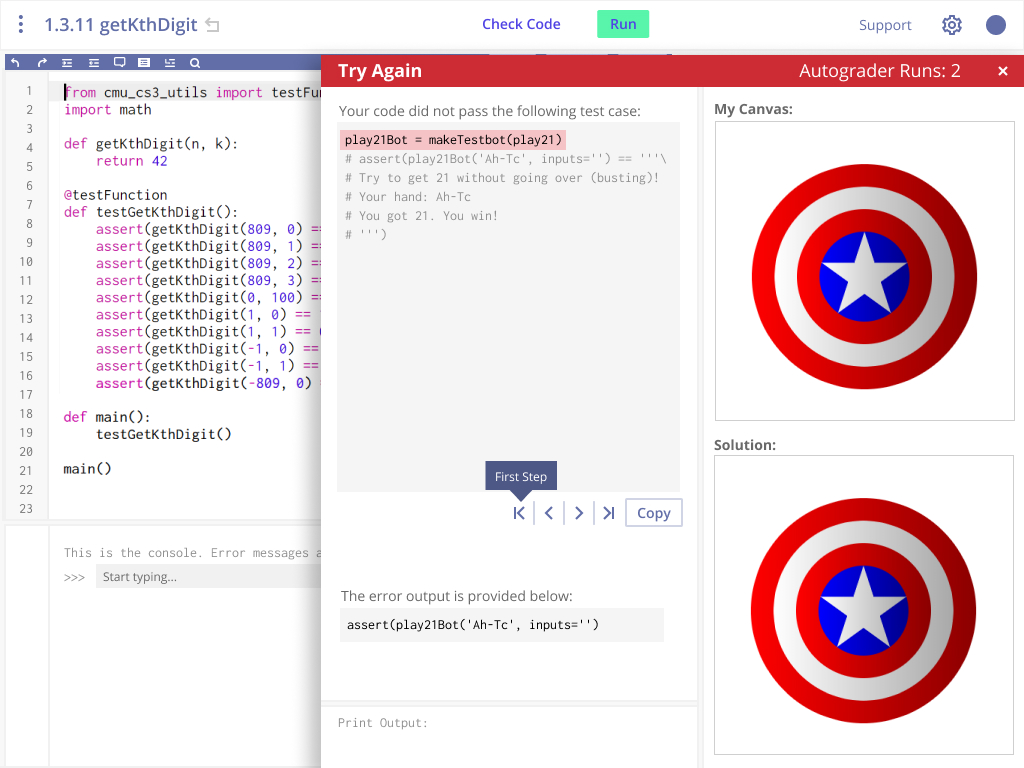Click the 'def main():' code line
The height and width of the screenshot is (768, 1024).
click(107, 417)
